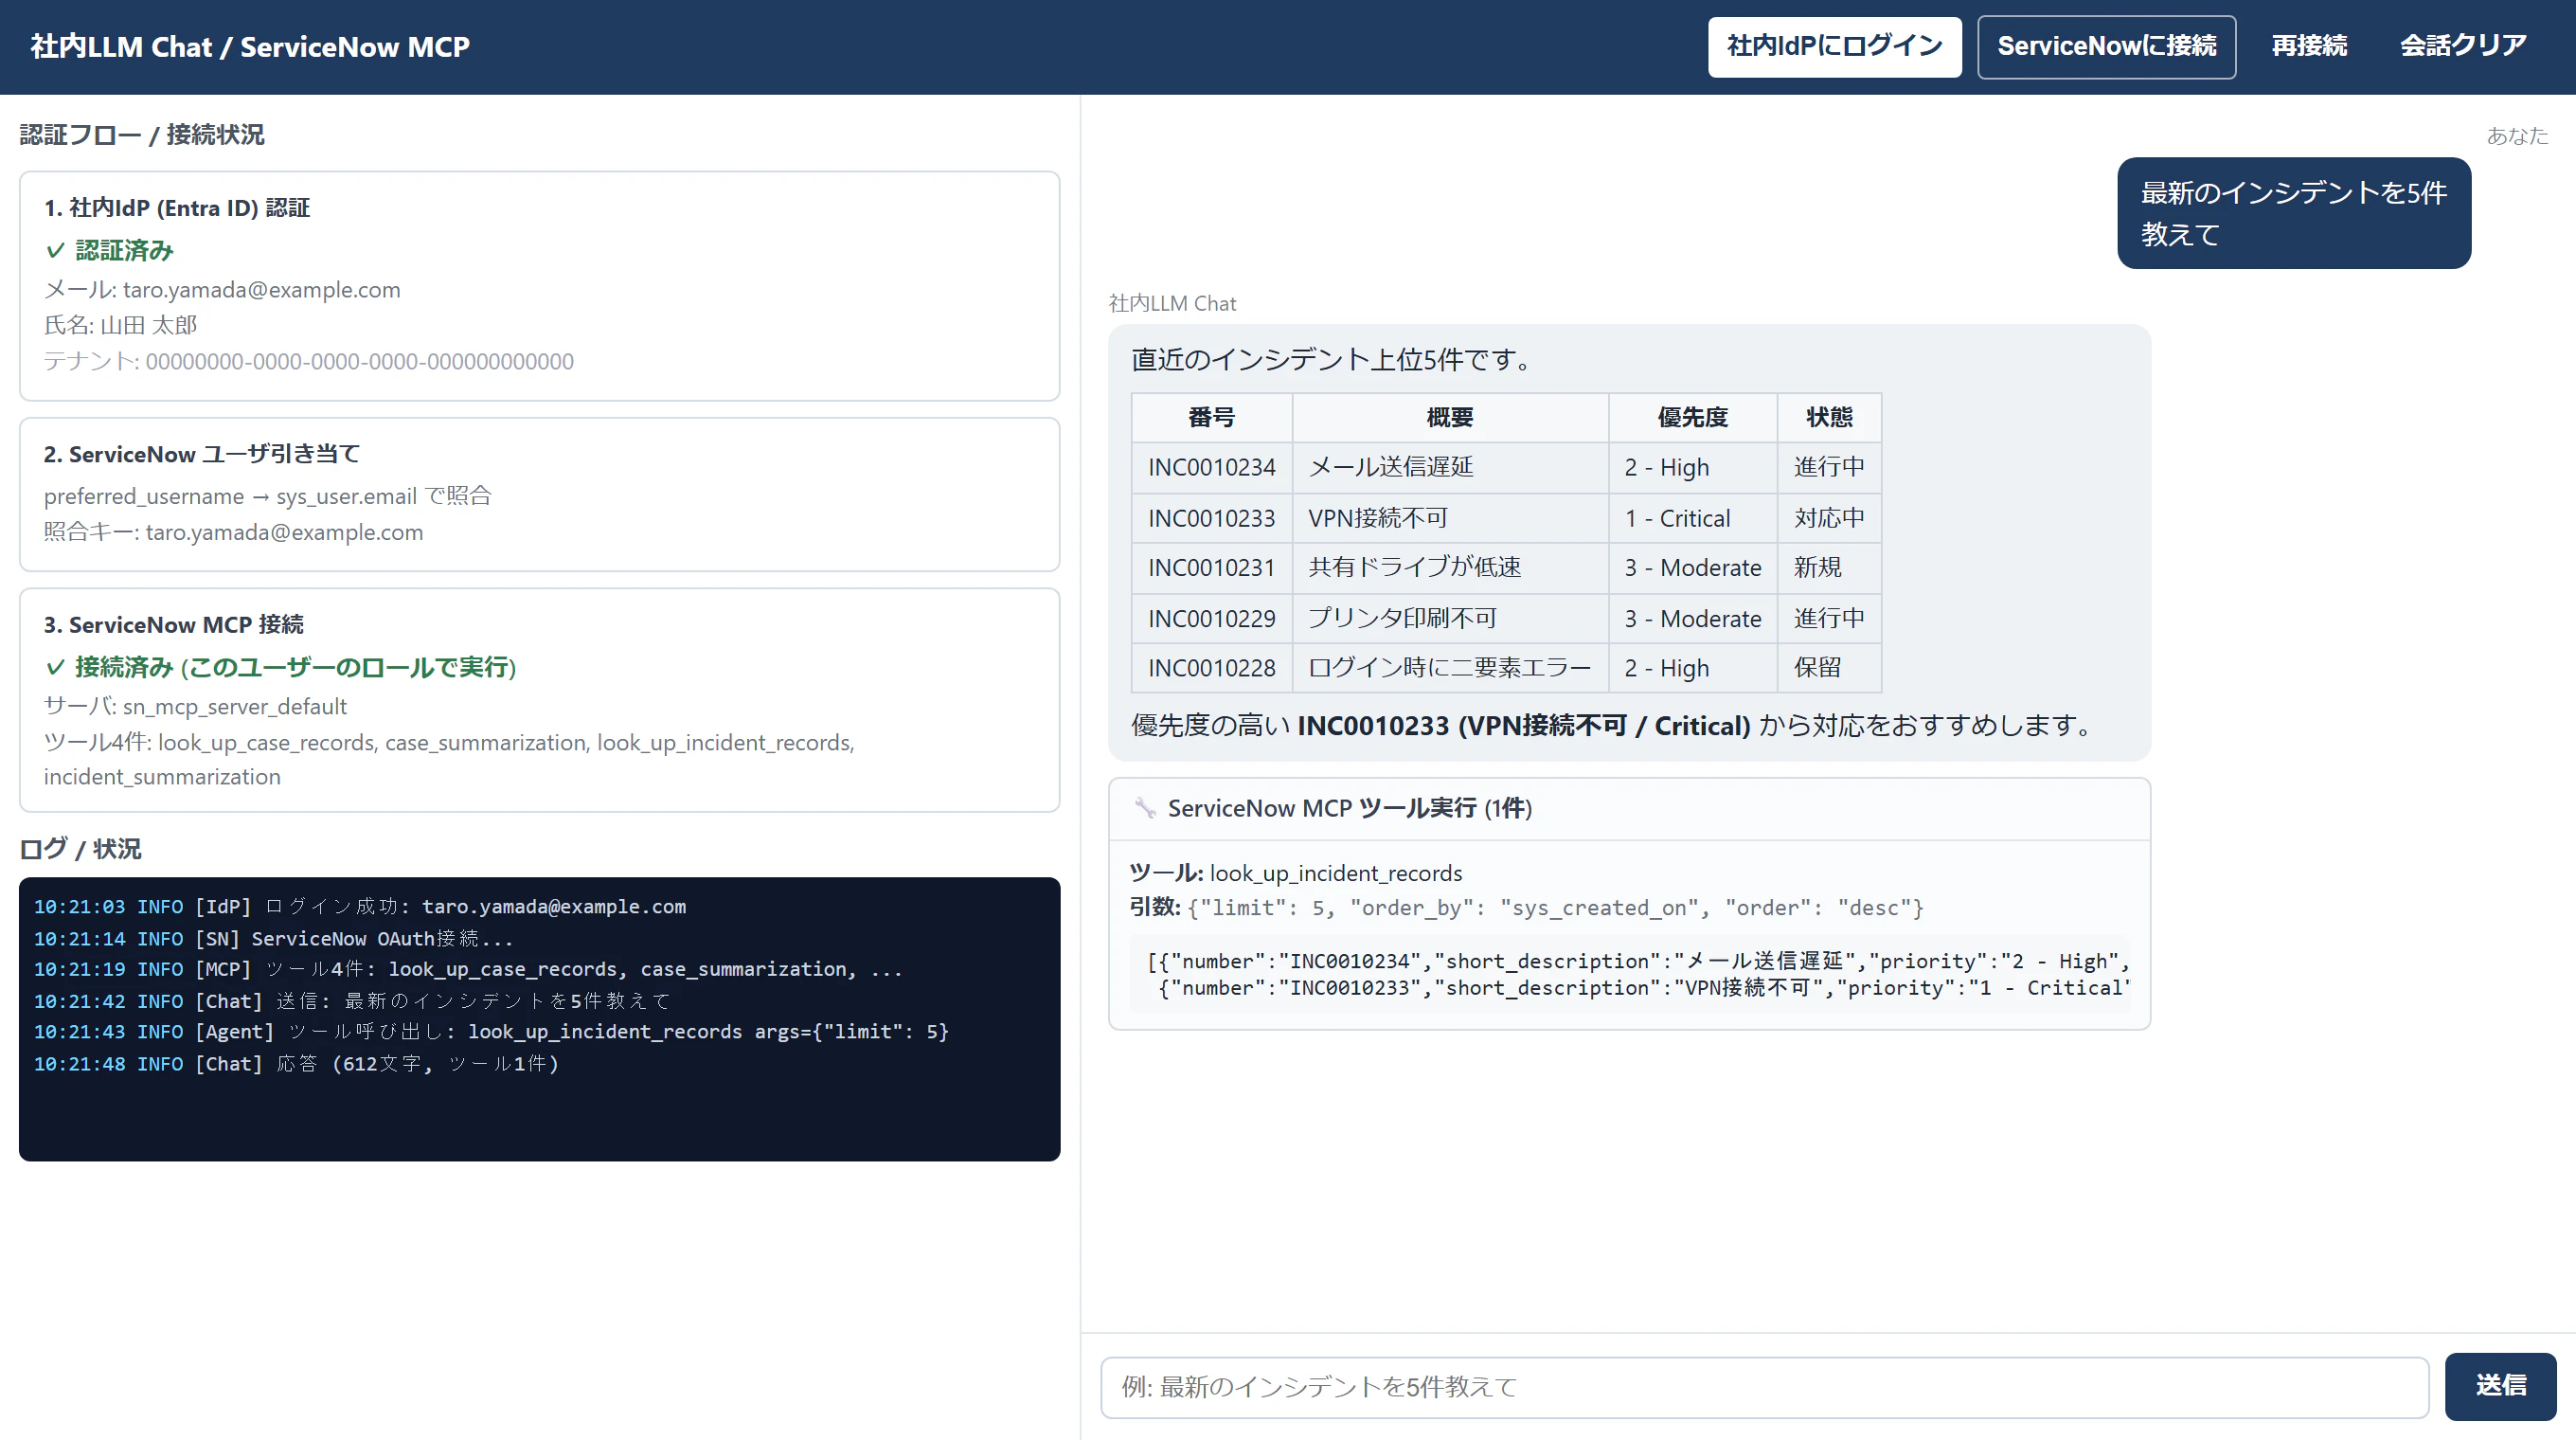Click the 送信 send button
This screenshot has height=1440, width=2576.
2500,1386
